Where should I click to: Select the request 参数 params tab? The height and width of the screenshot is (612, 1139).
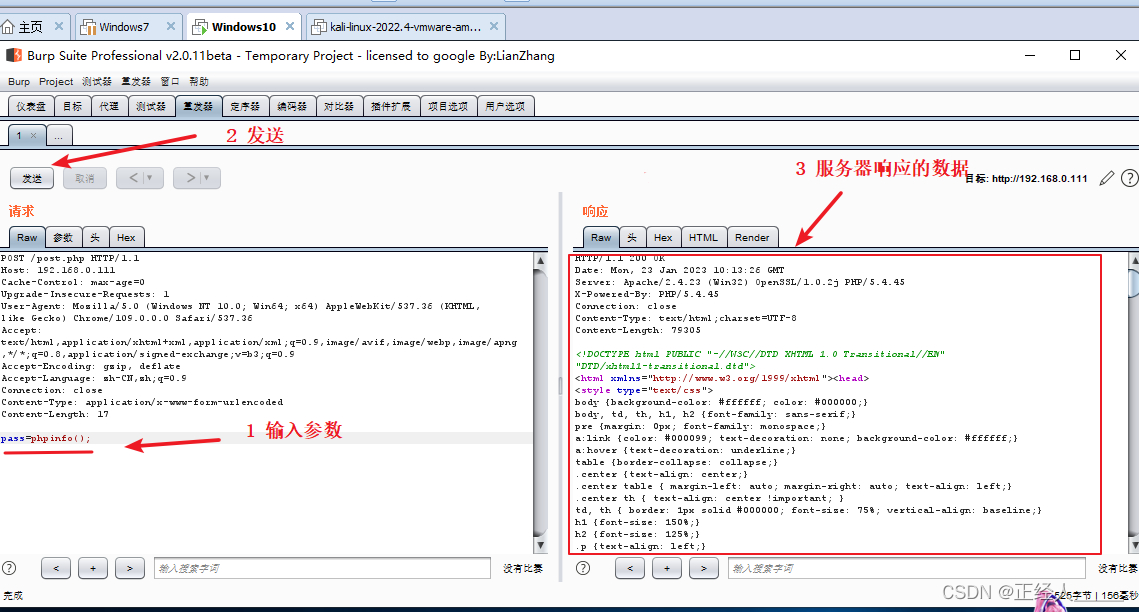click(x=63, y=237)
